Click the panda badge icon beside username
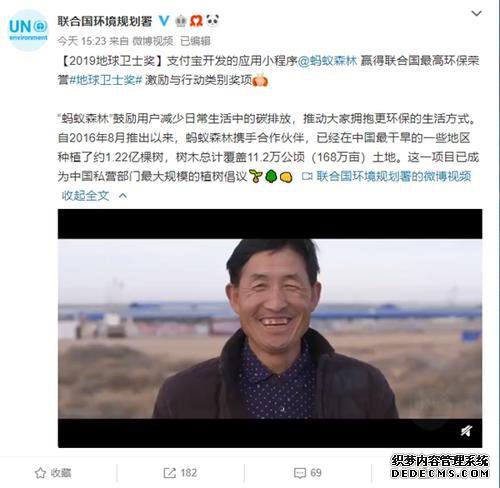 [x=212, y=20]
